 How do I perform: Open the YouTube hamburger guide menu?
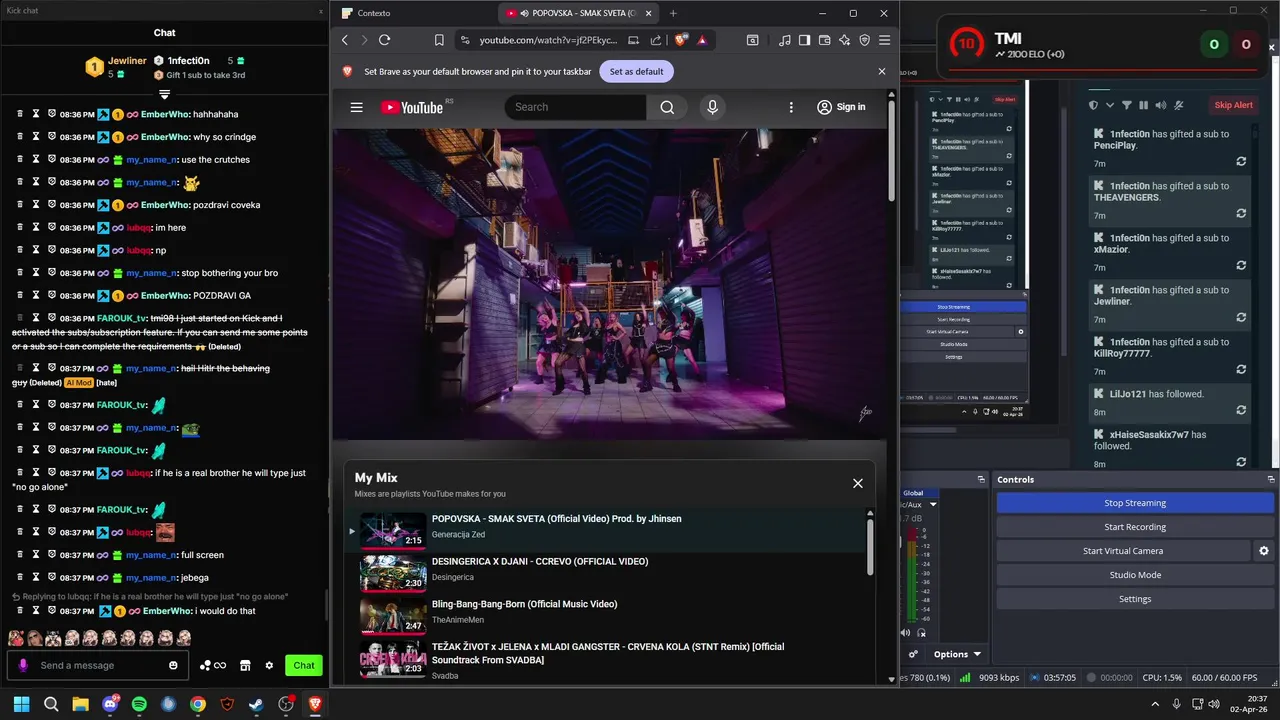tap(356, 107)
